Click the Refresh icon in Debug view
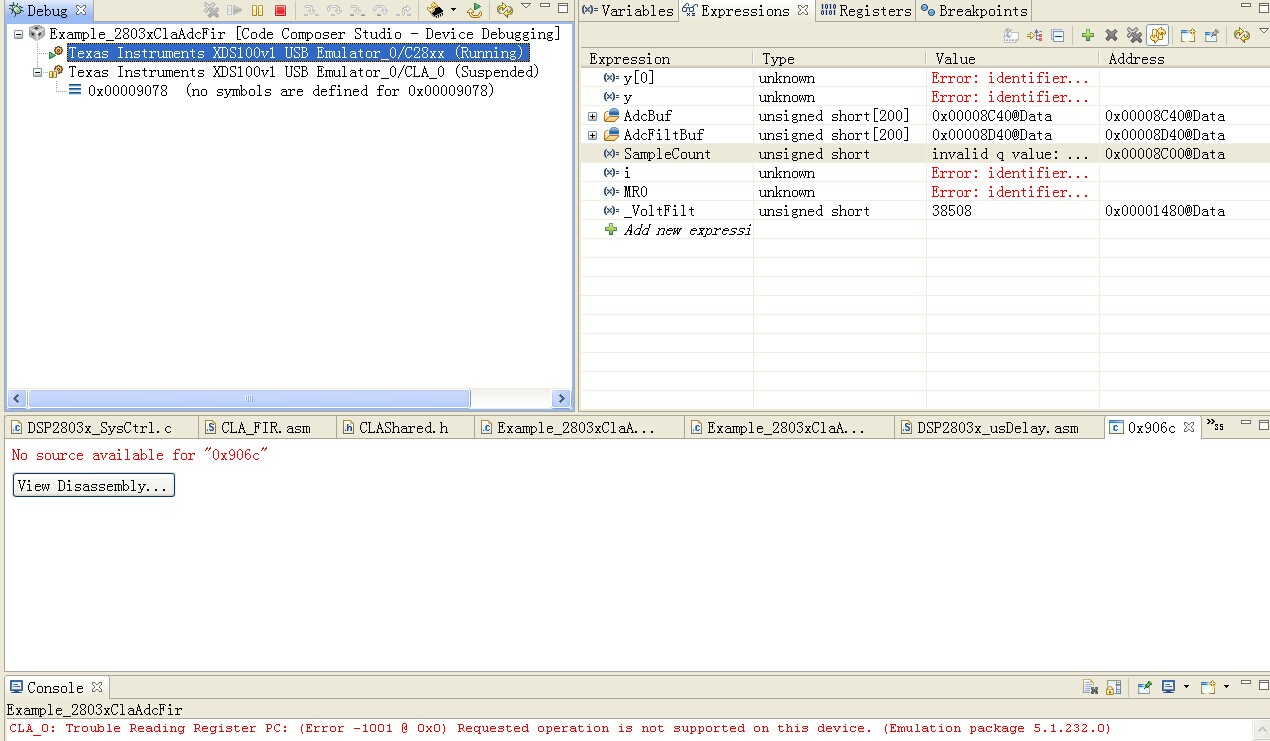The image size is (1270, 741). pyautogui.click(x=505, y=10)
